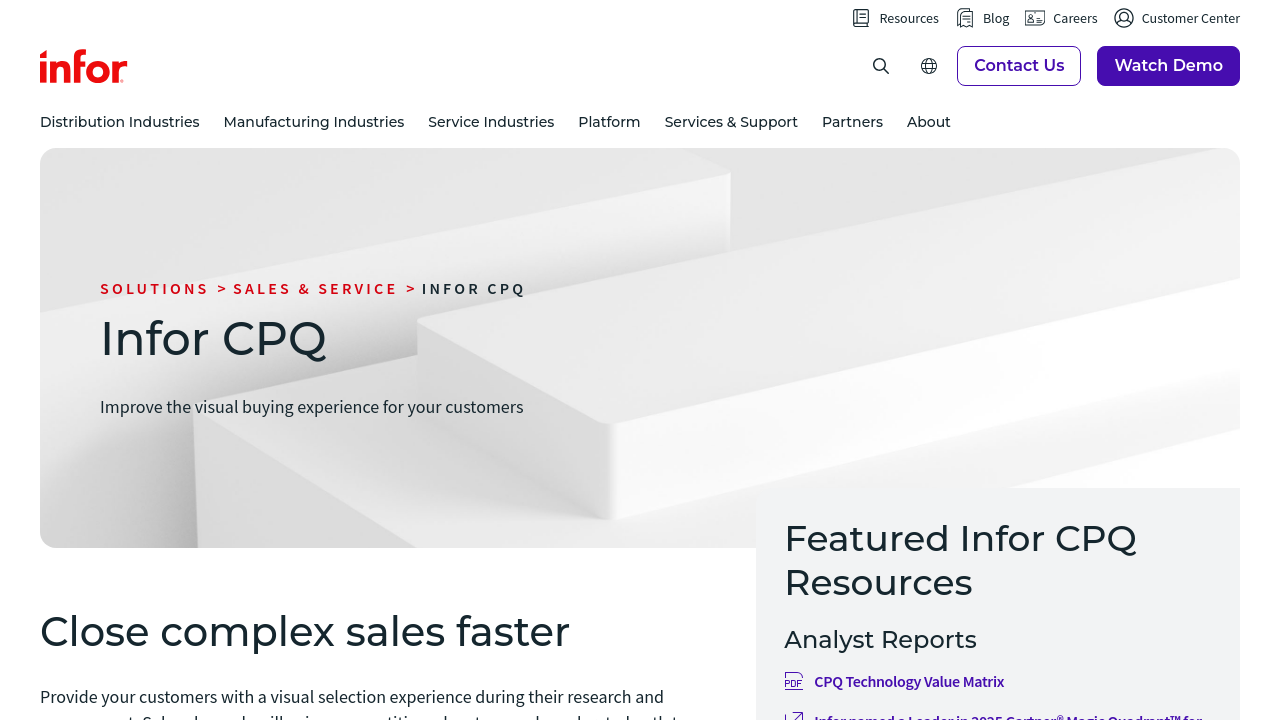Image resolution: width=1280 pixels, height=720 pixels.
Task: Open the Services & Support menu
Action: click(x=731, y=122)
